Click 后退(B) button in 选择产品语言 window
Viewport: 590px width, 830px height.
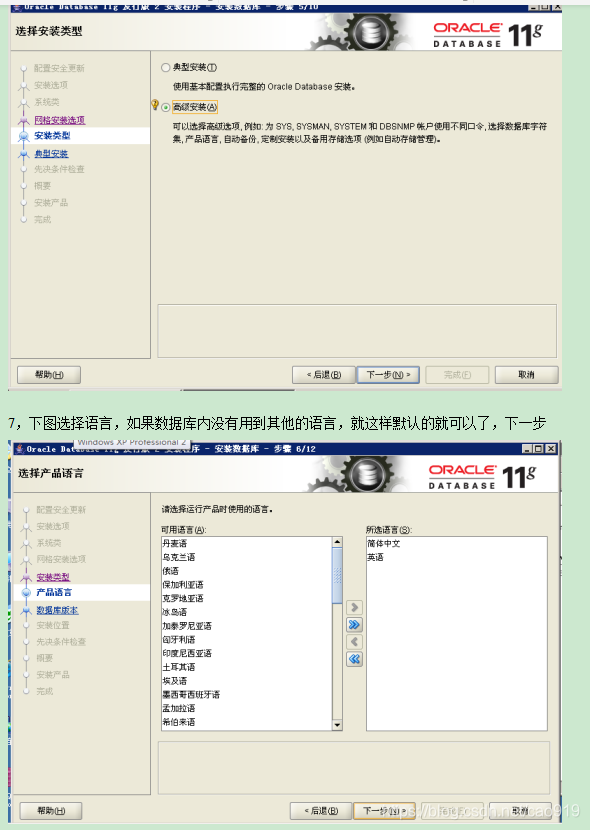tap(321, 811)
